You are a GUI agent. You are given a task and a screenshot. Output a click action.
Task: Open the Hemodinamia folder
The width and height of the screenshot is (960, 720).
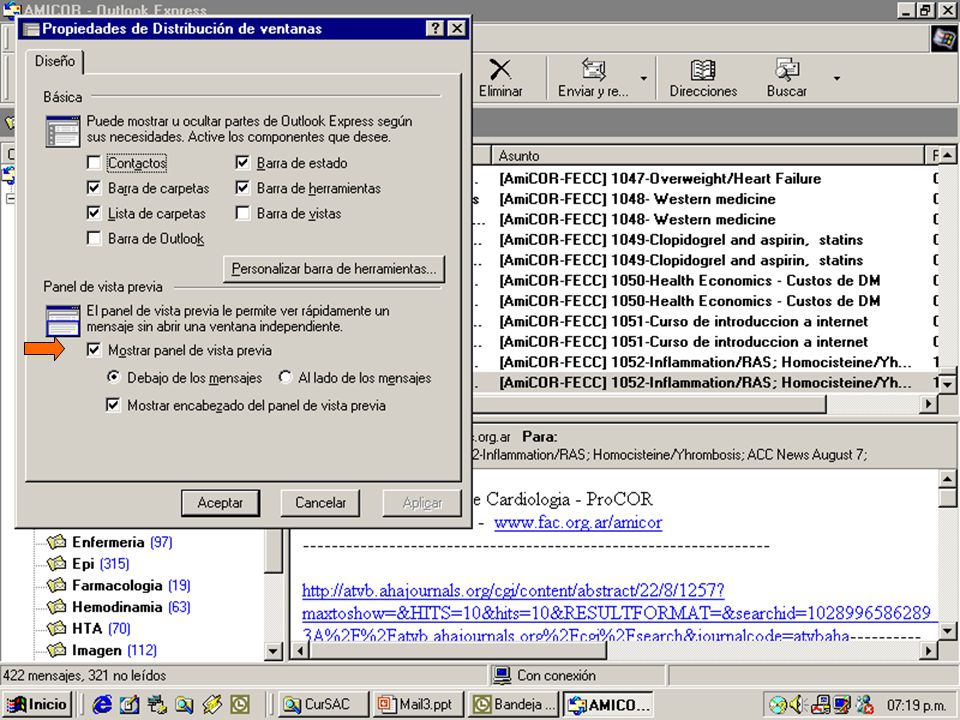coord(117,607)
